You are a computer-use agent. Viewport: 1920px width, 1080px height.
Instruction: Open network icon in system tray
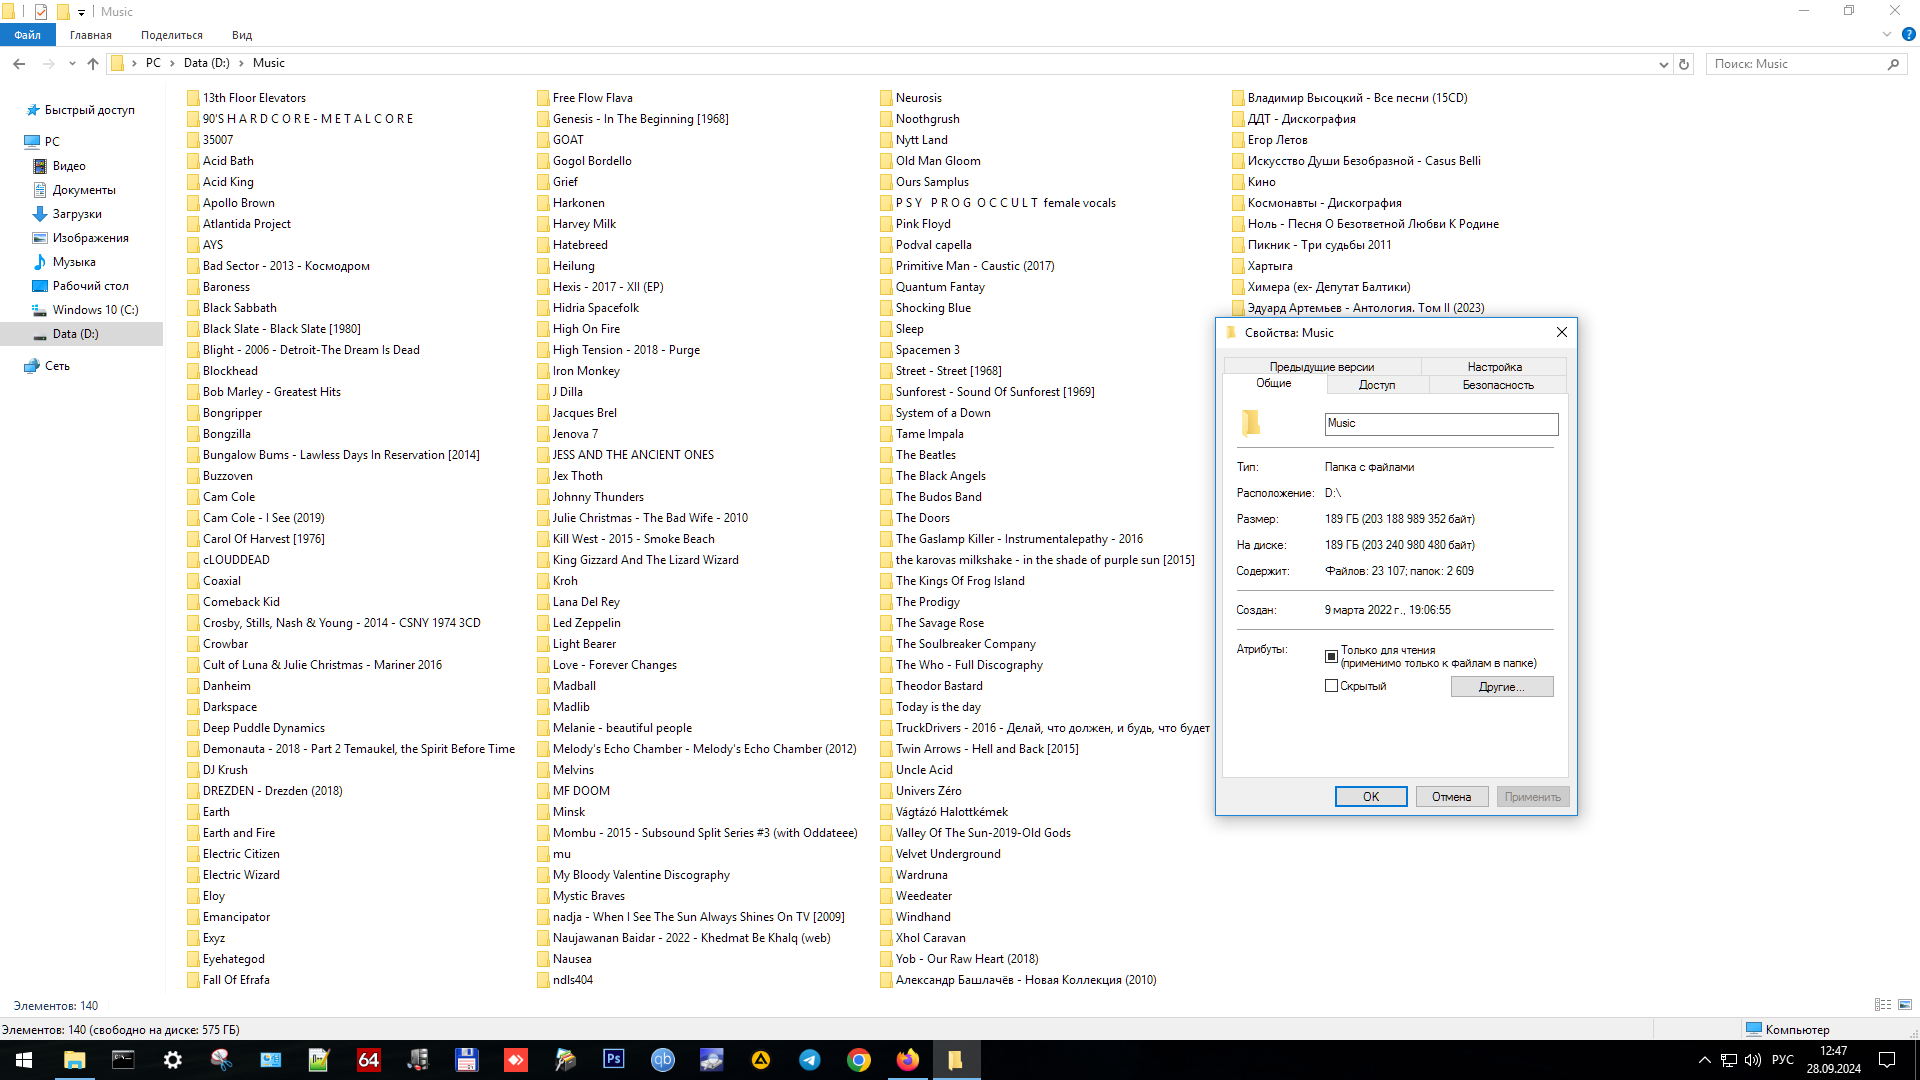[x=1729, y=1060]
